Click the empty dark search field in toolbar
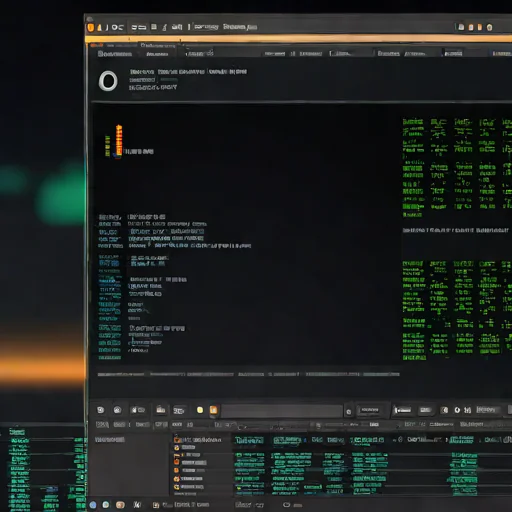 tap(282, 411)
